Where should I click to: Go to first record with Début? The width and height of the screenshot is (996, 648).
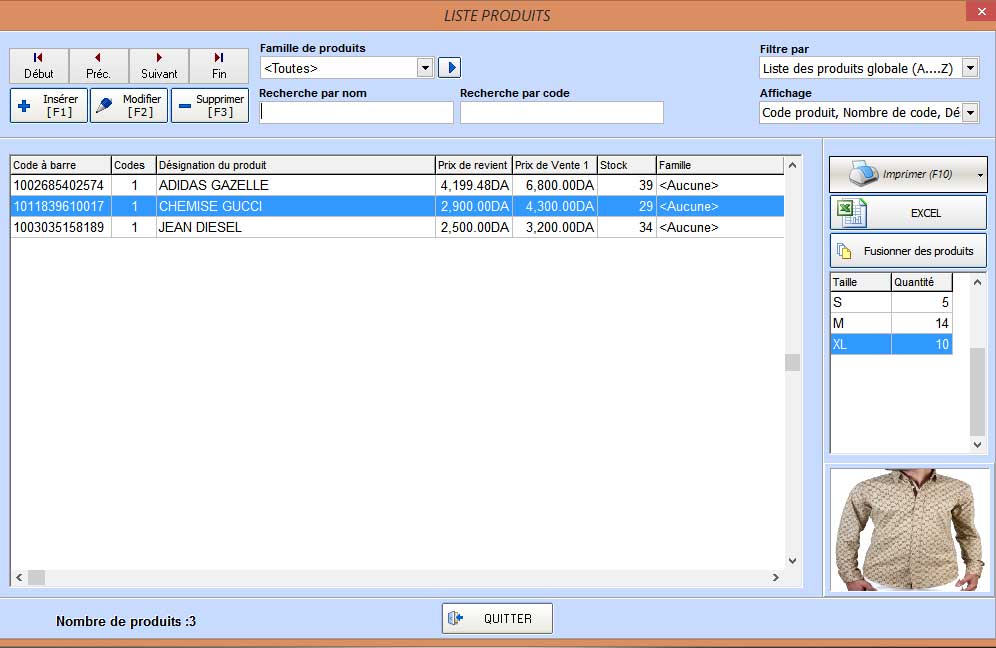[x=39, y=66]
